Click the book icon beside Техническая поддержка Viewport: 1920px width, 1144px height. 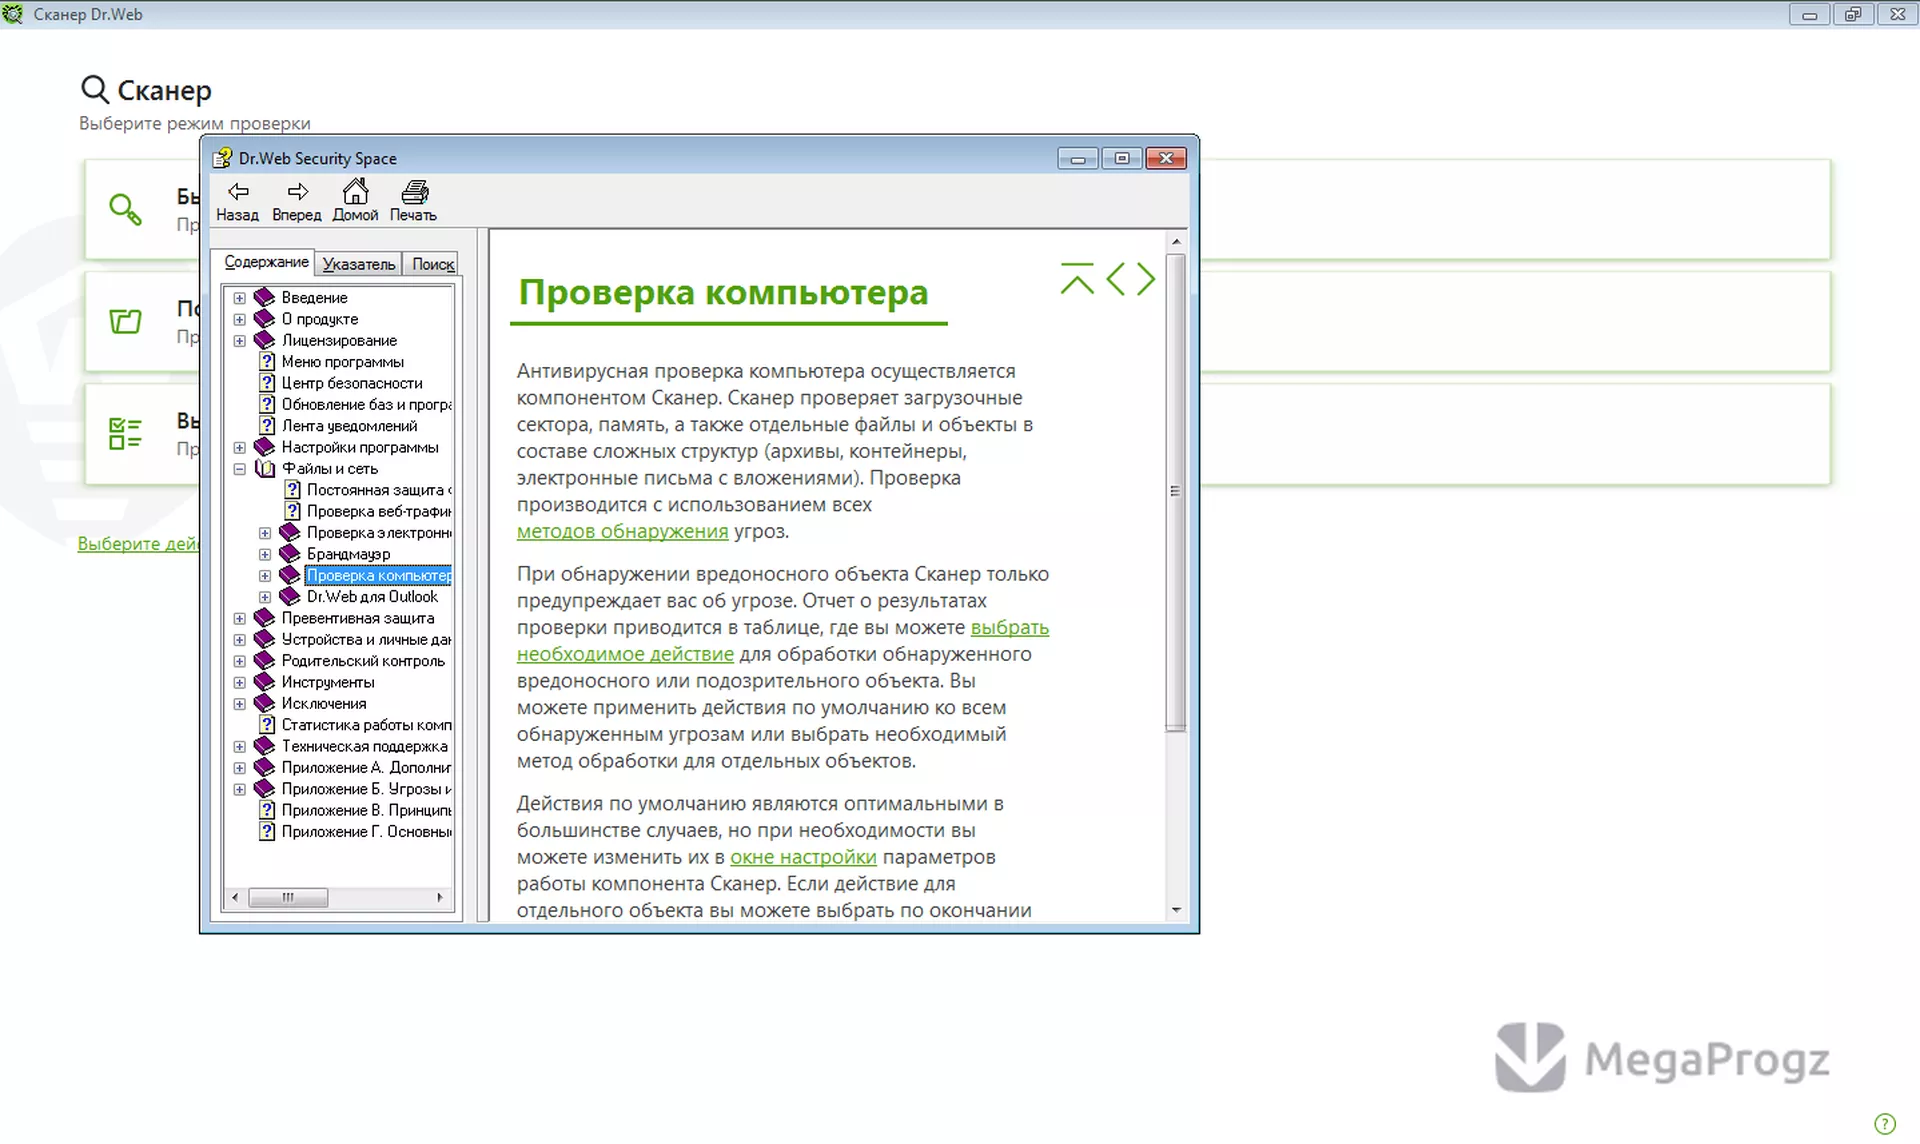(x=265, y=746)
